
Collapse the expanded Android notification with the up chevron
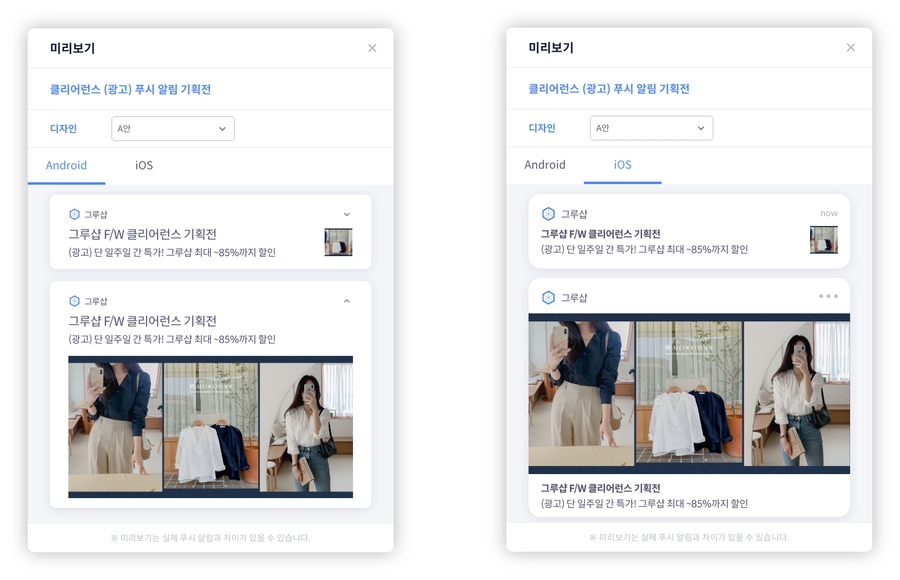(x=347, y=301)
